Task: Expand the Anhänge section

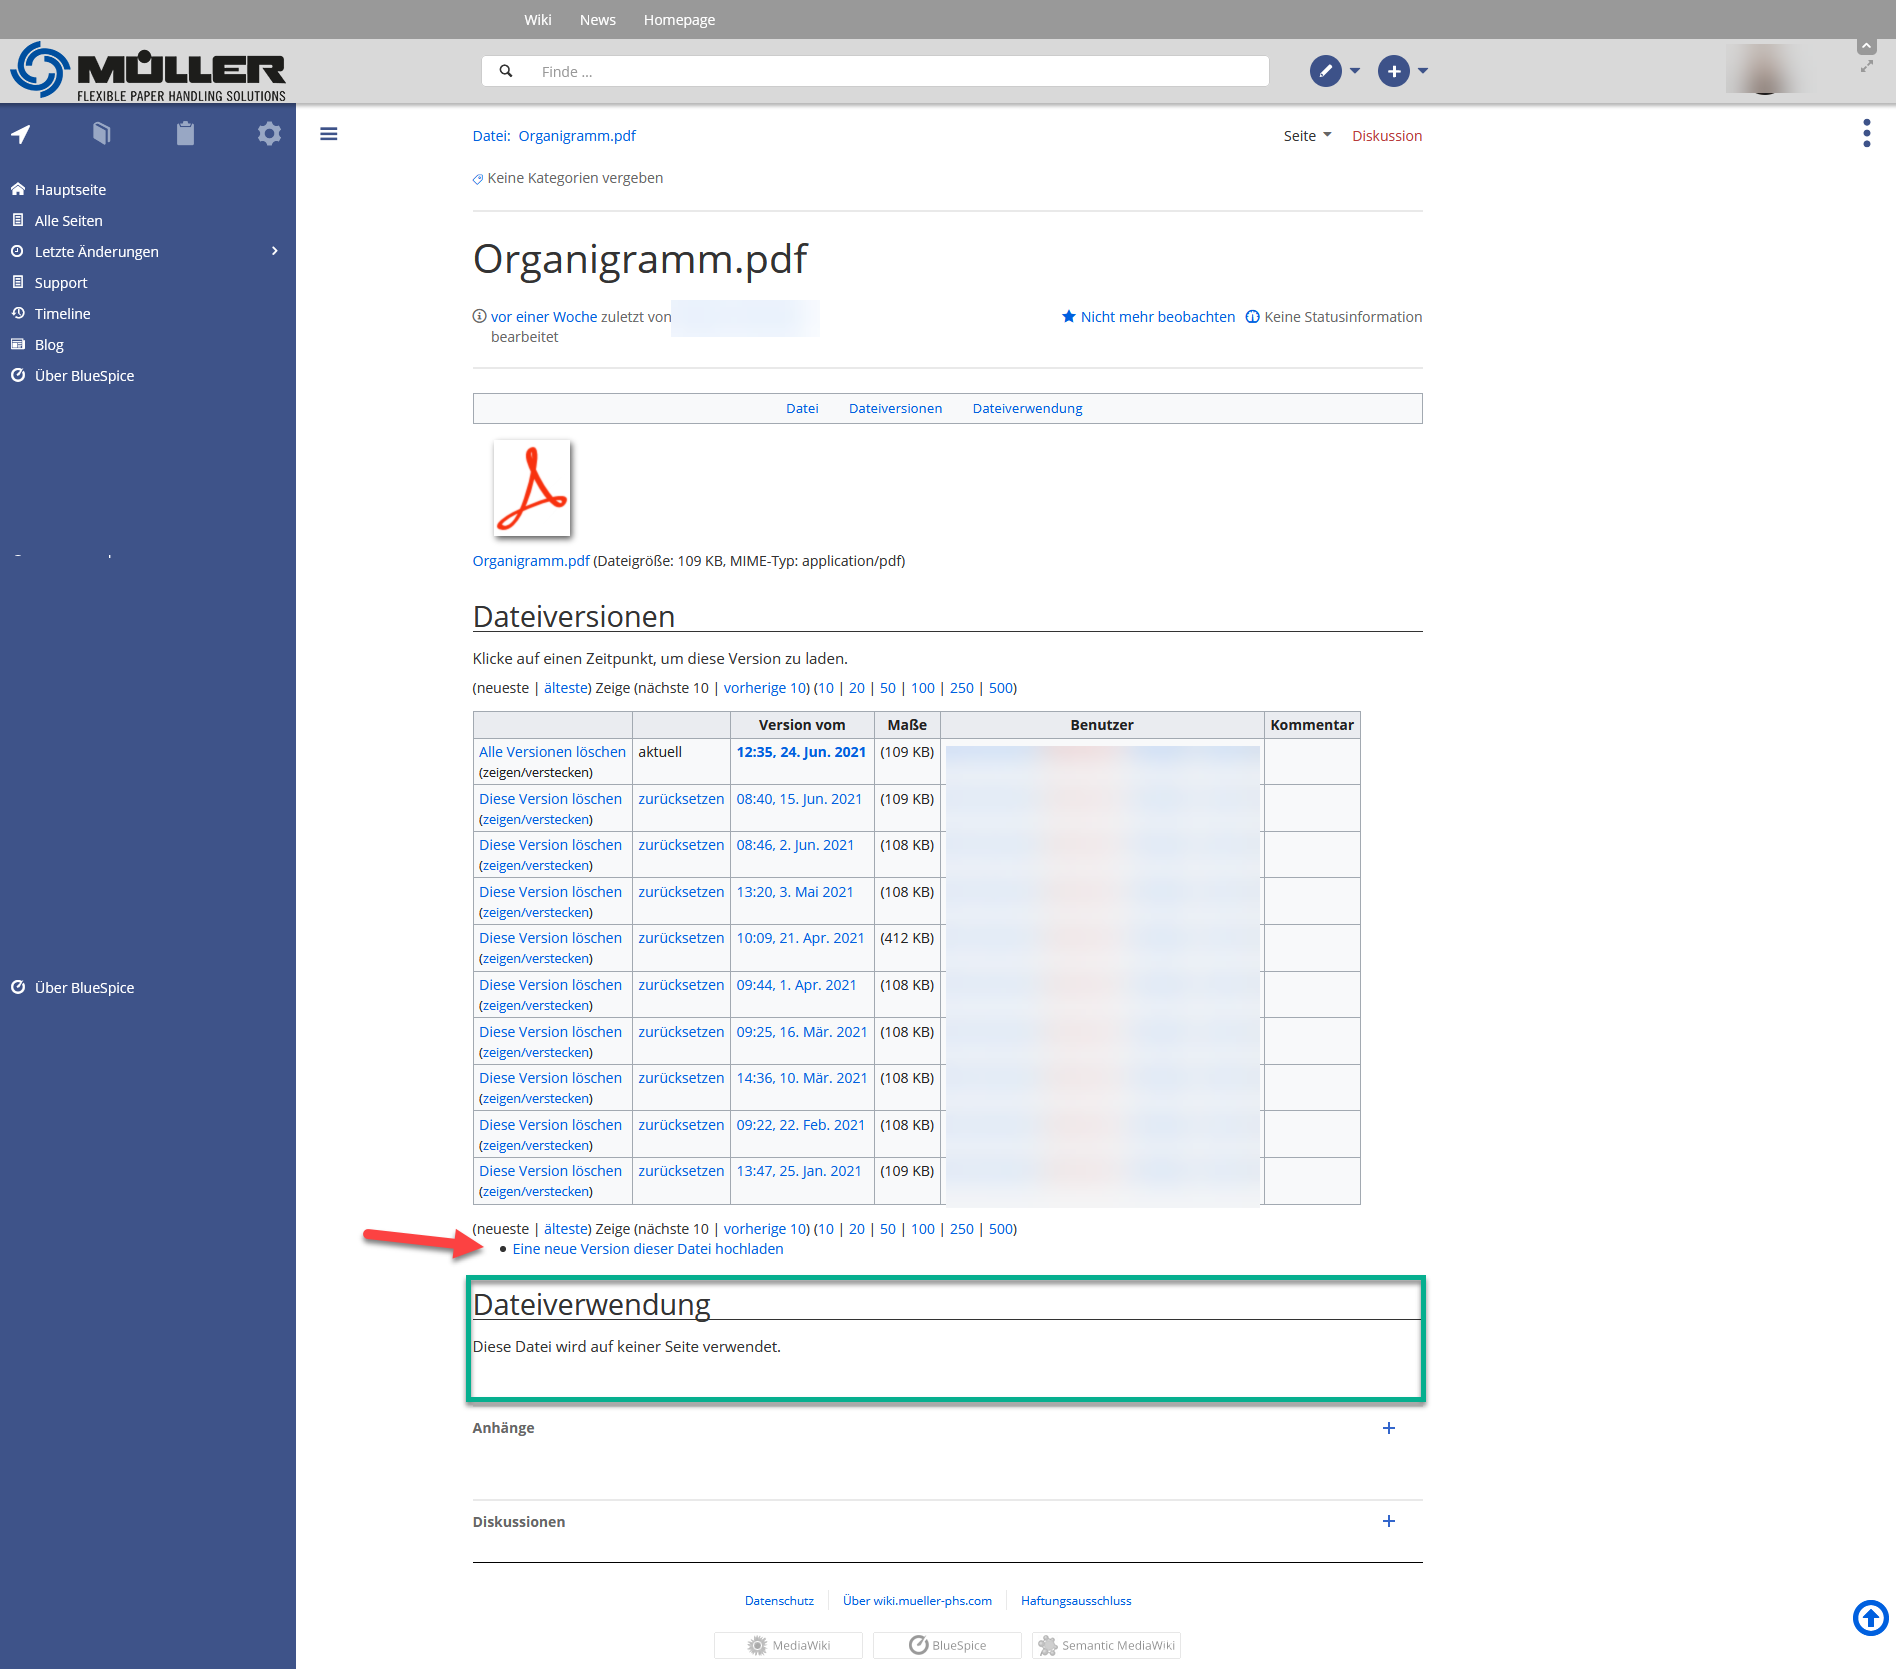Action: coord(1388,1428)
